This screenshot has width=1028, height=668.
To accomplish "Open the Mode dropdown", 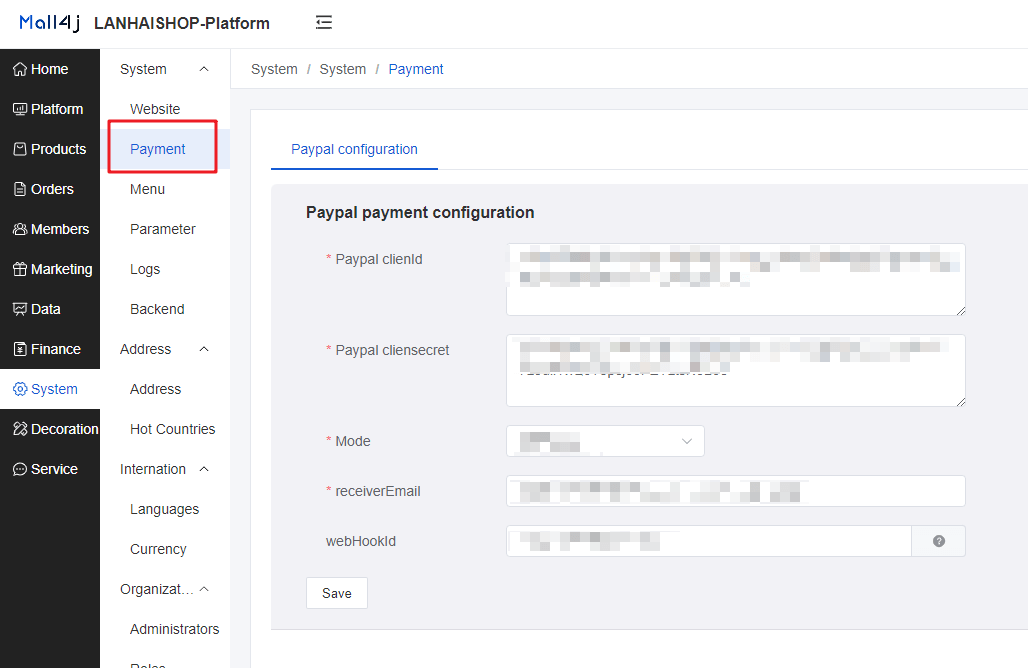I will pos(605,441).
